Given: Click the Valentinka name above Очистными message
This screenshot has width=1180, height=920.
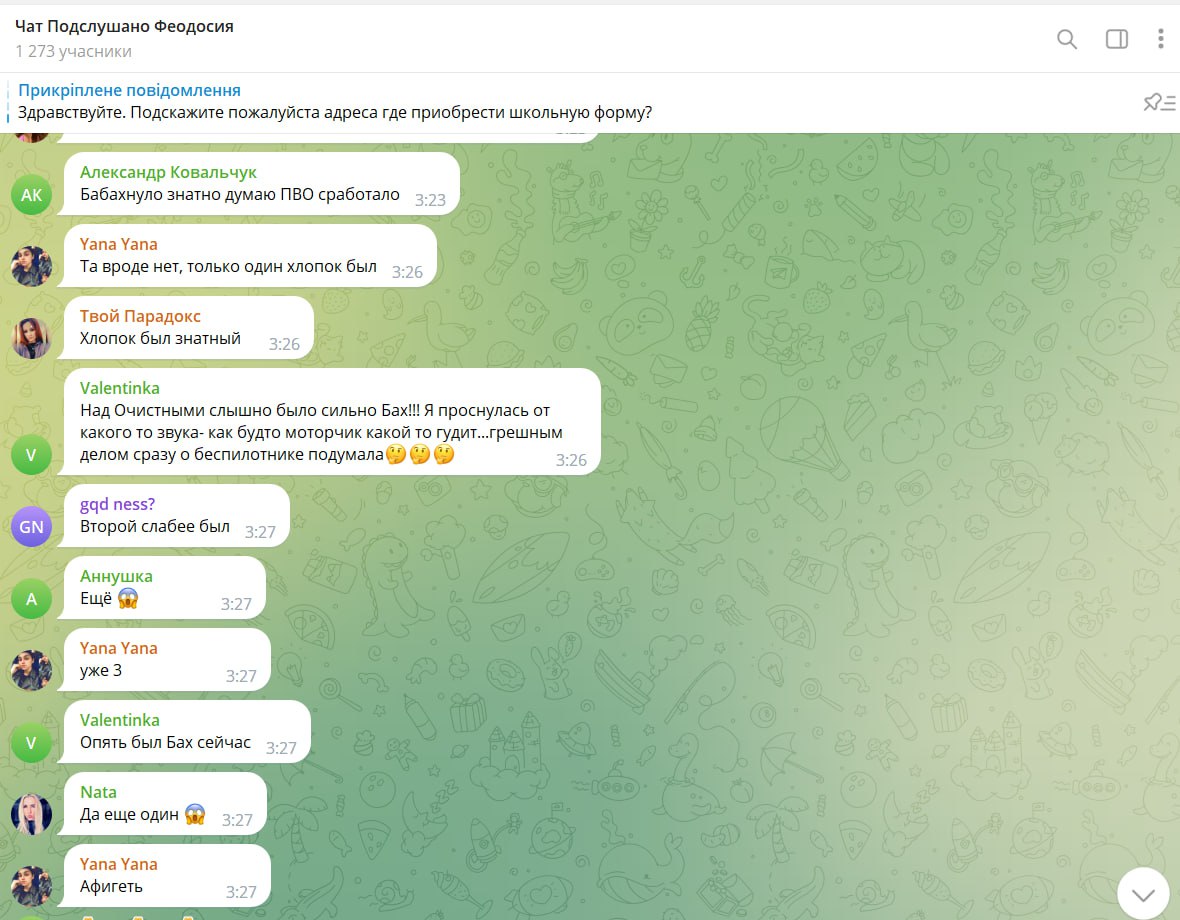Looking at the screenshot, I should click(120, 388).
